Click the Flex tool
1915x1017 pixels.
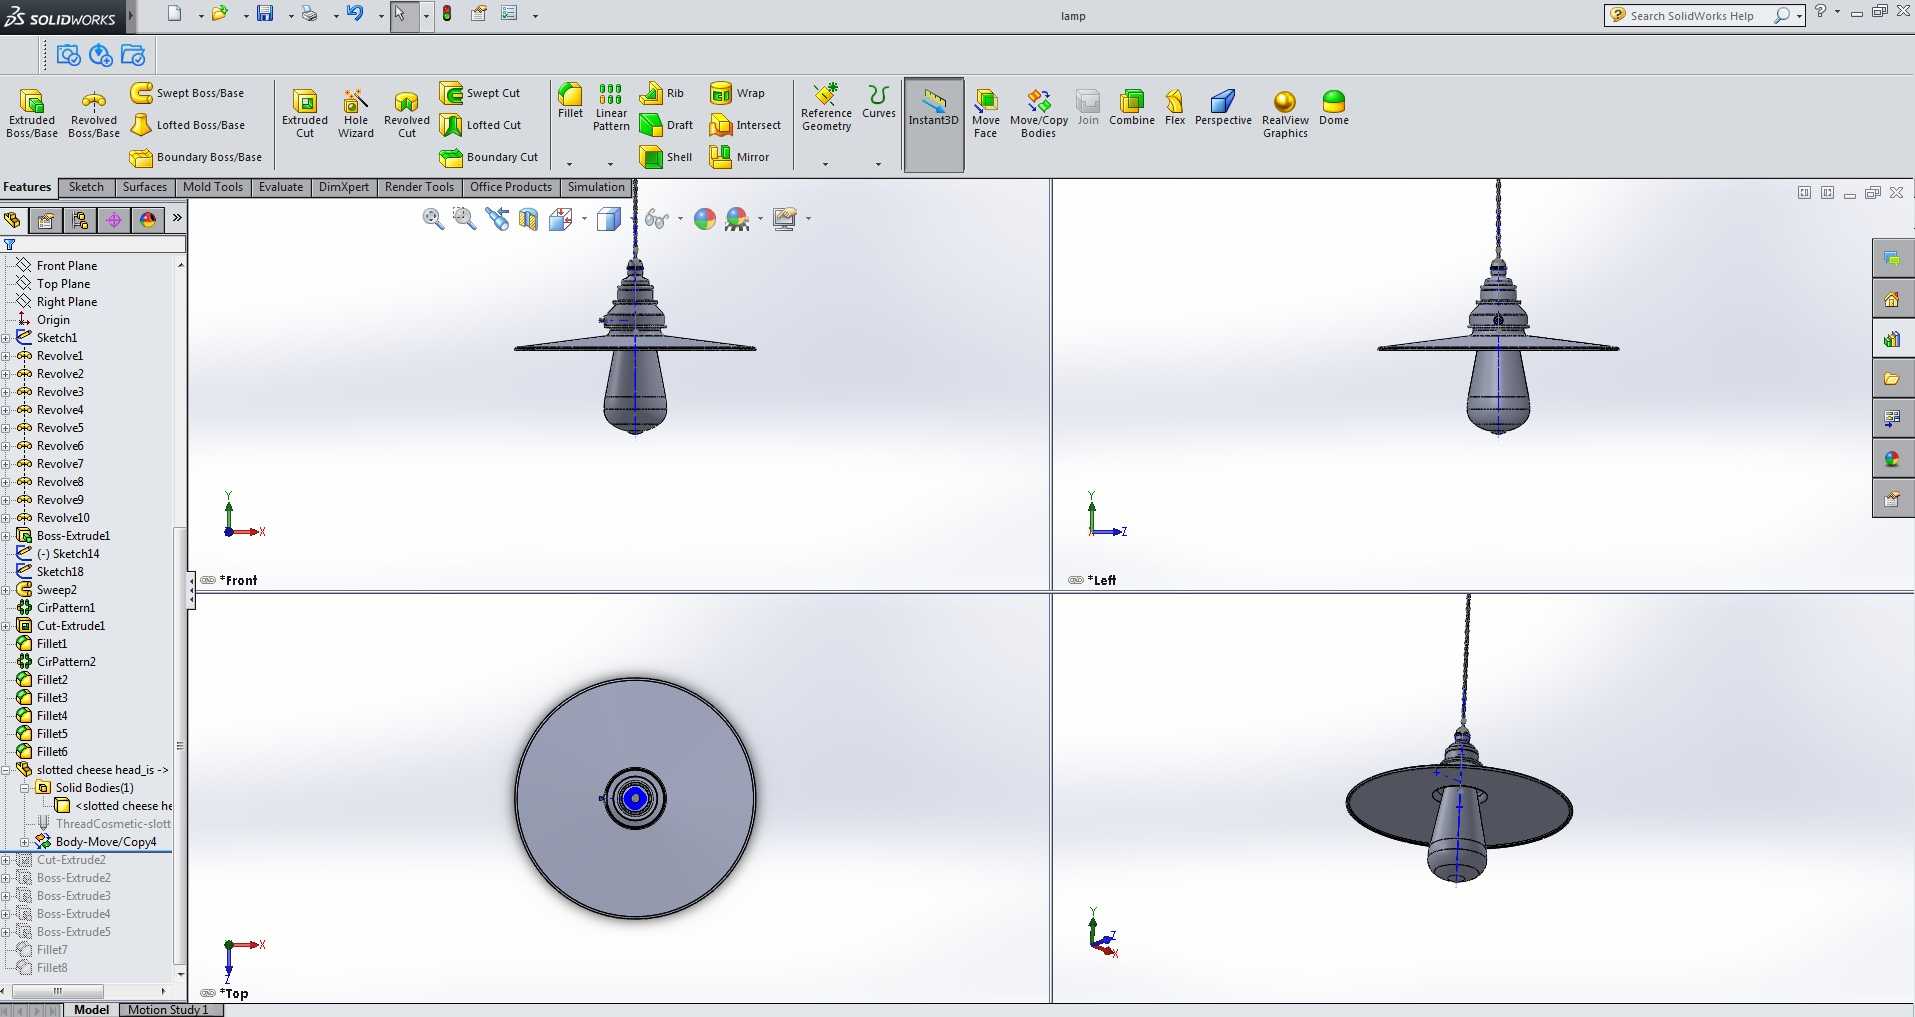point(1175,107)
